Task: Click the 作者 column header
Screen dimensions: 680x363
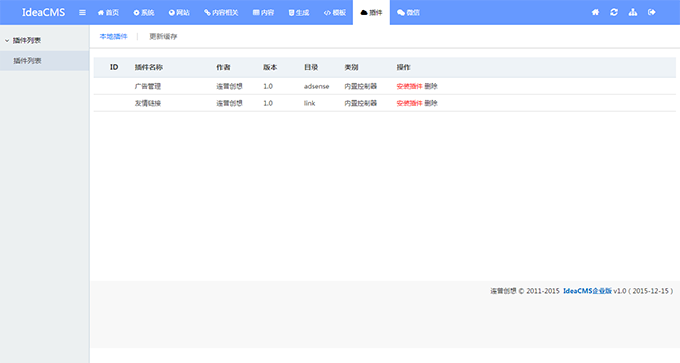Action: coord(223,67)
